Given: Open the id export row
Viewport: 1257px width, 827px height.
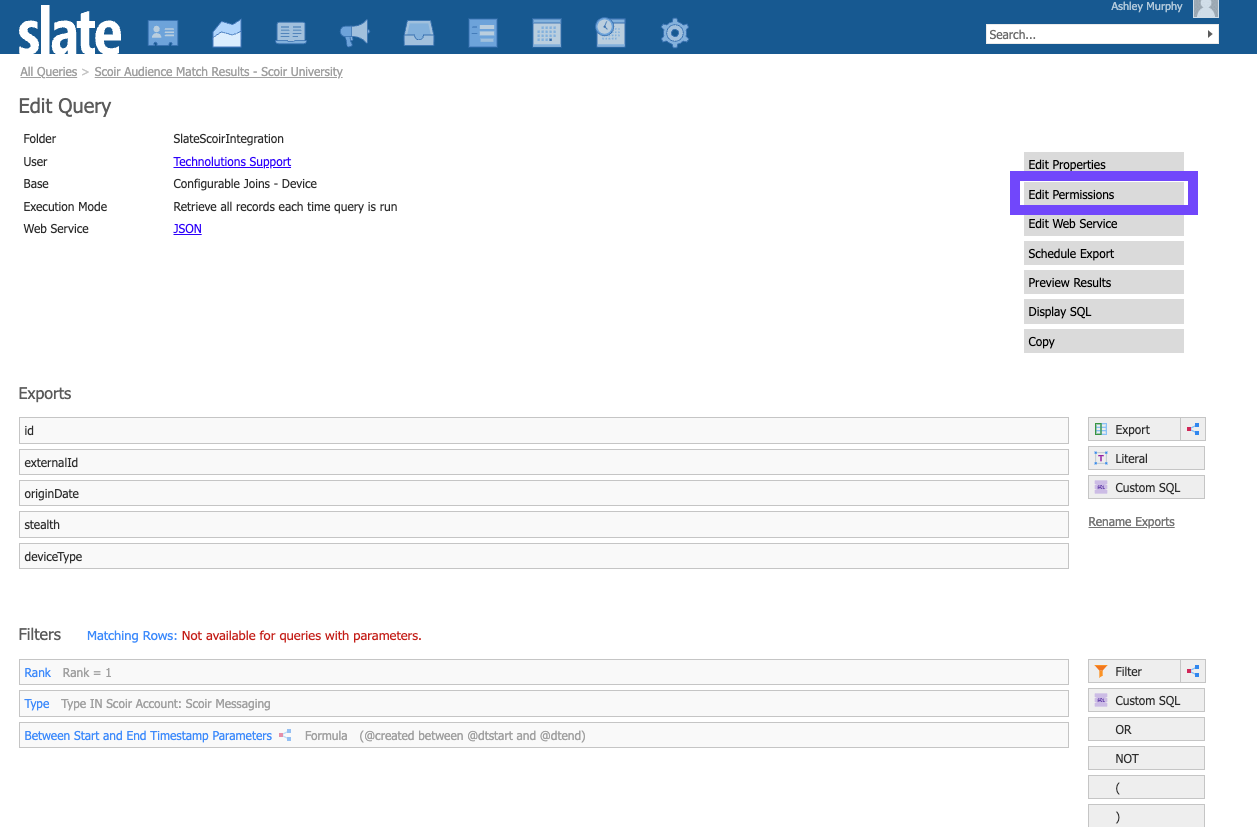Looking at the screenshot, I should pos(544,430).
